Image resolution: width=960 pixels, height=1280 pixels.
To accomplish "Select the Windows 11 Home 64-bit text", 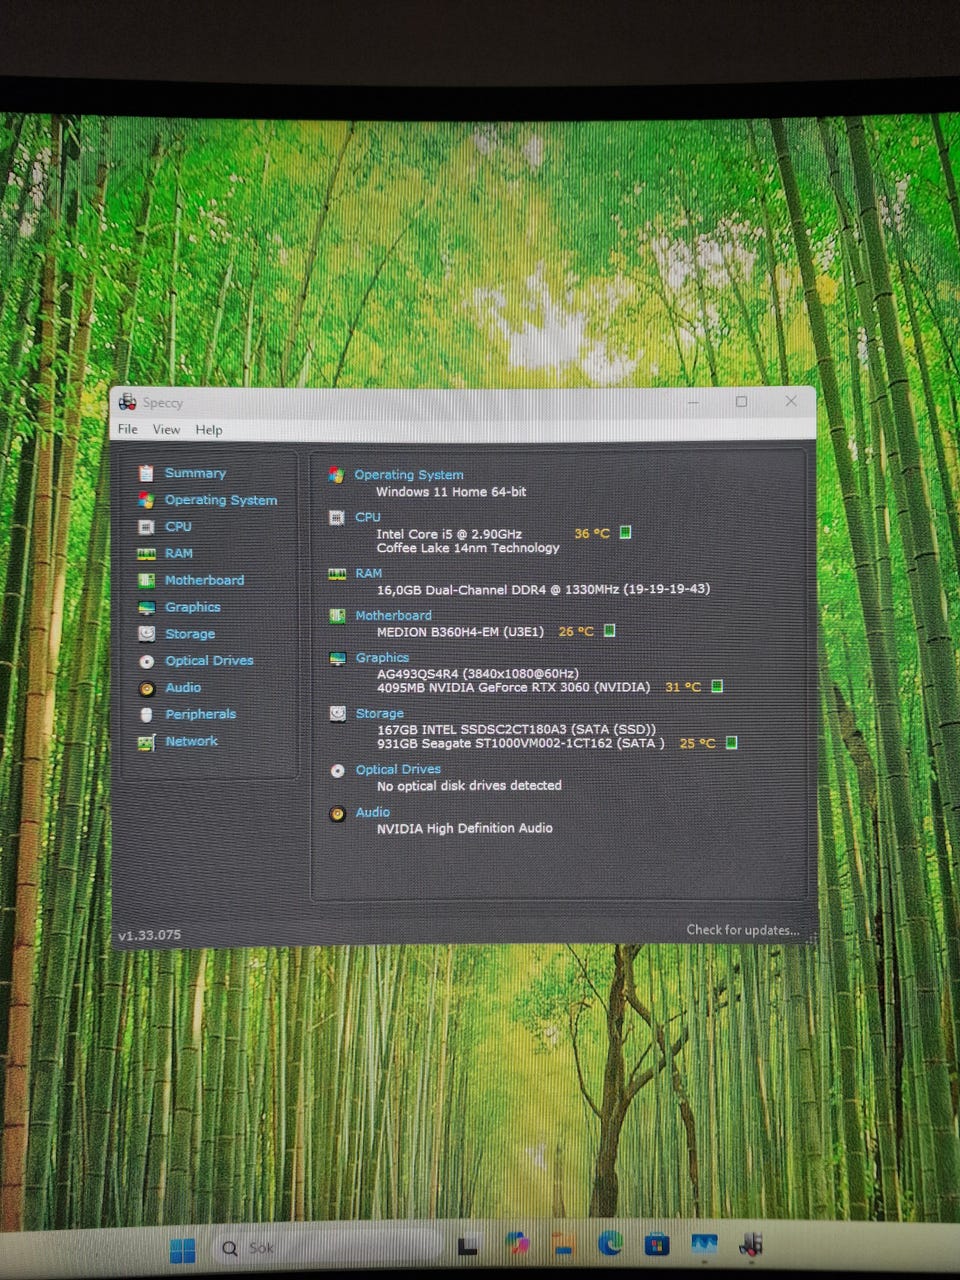I will (x=451, y=491).
